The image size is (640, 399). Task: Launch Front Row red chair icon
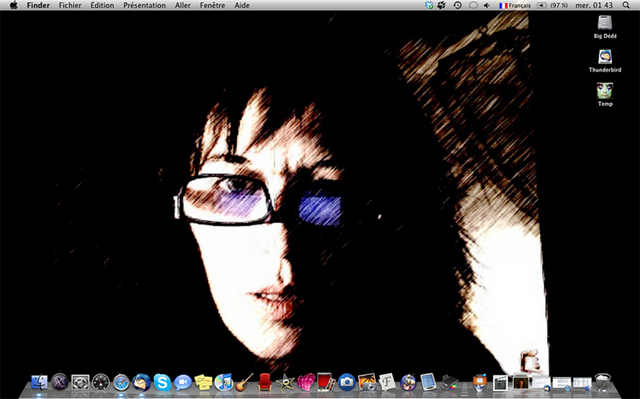tap(264, 382)
